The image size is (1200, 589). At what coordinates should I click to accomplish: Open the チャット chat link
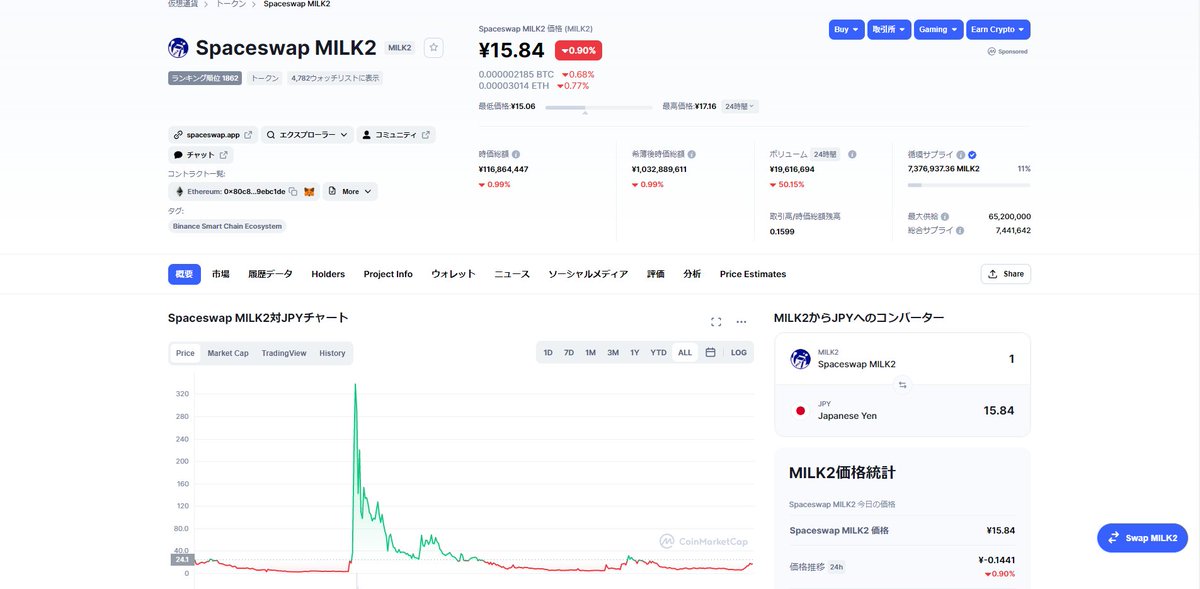(201, 155)
